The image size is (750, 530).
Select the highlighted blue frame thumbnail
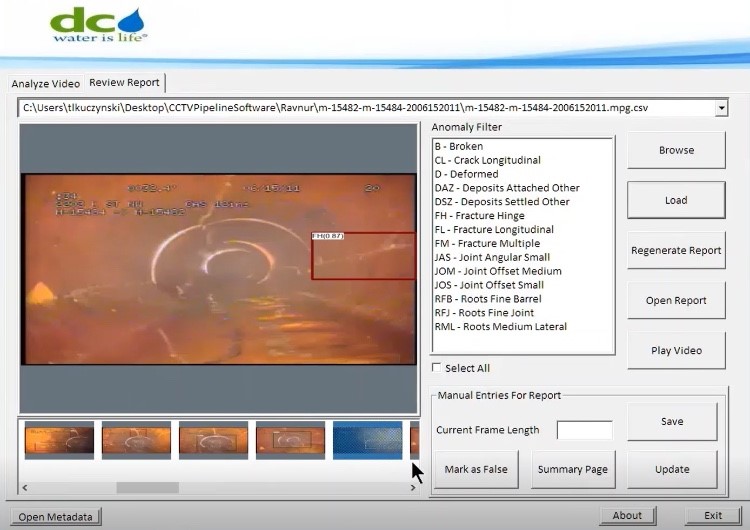tap(367, 440)
